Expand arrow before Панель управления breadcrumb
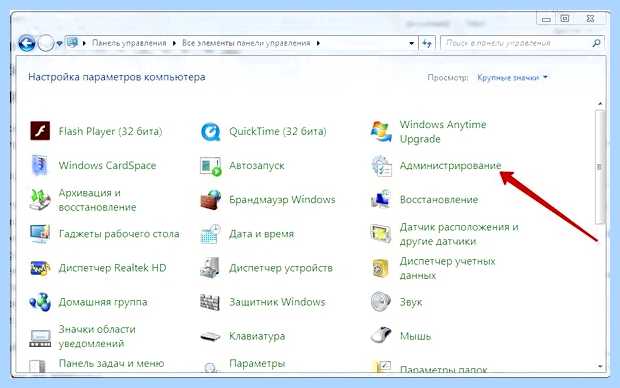This screenshot has width=620, height=388. [x=84, y=43]
